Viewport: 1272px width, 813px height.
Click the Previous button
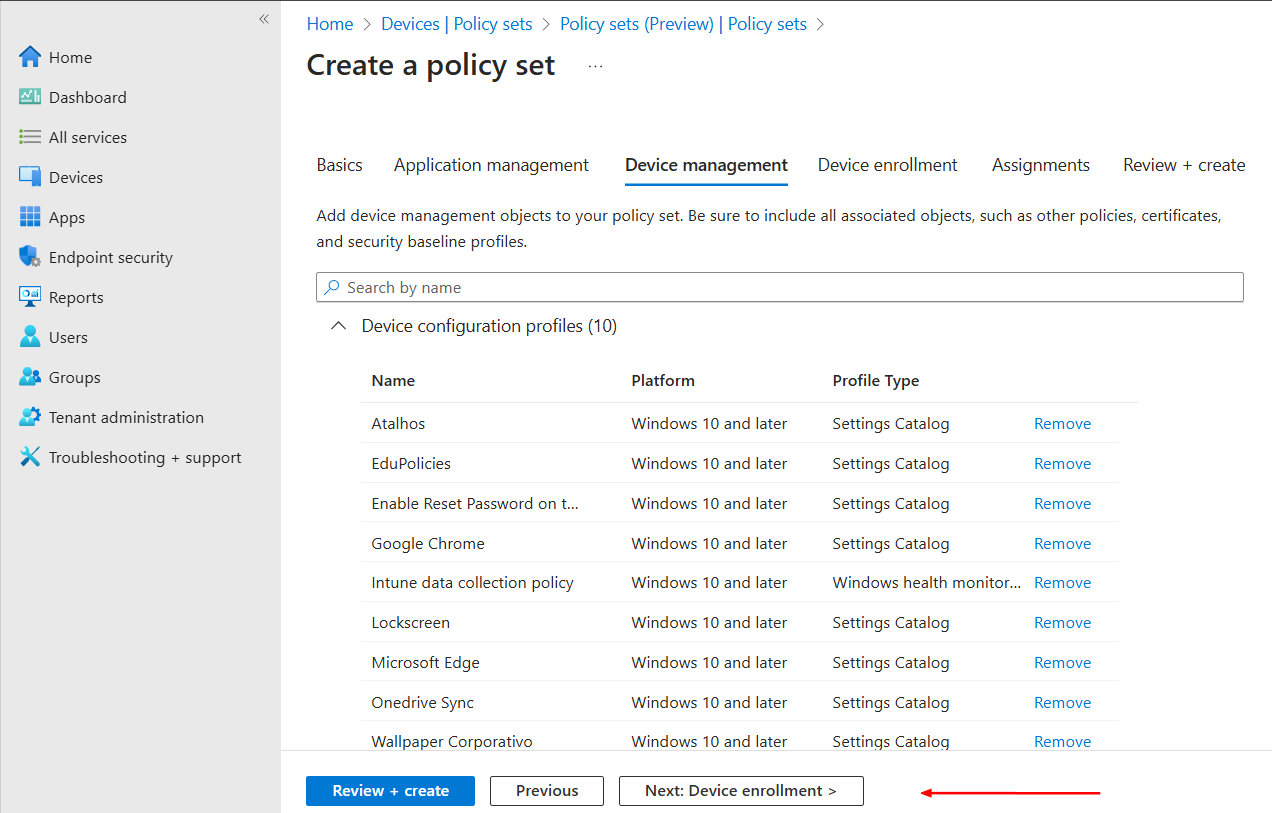[x=547, y=791]
